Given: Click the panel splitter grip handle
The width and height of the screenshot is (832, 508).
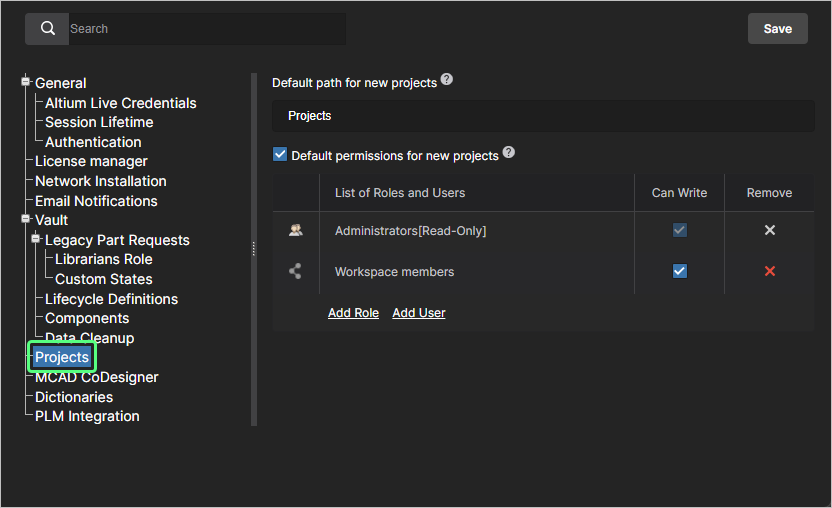Looking at the screenshot, I should 254,248.
